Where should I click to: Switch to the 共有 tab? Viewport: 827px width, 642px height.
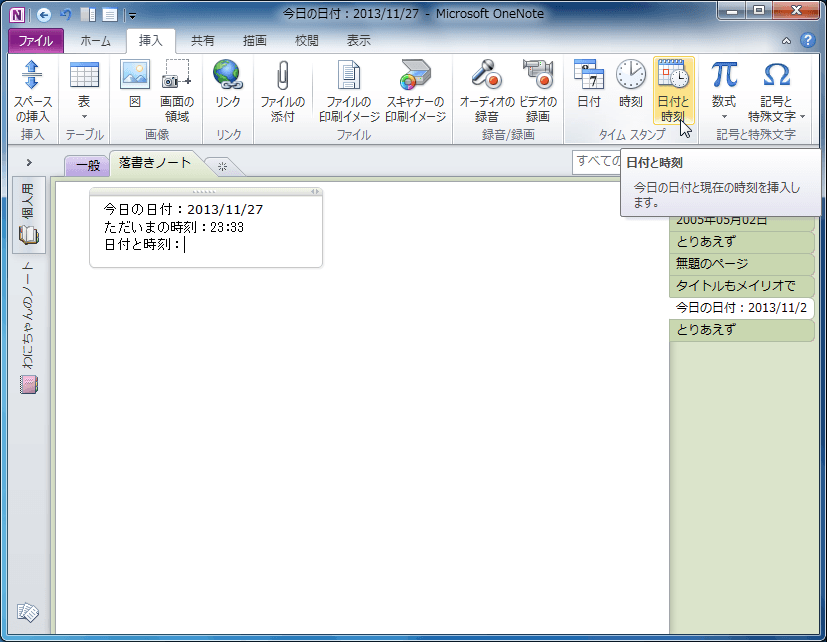[203, 41]
